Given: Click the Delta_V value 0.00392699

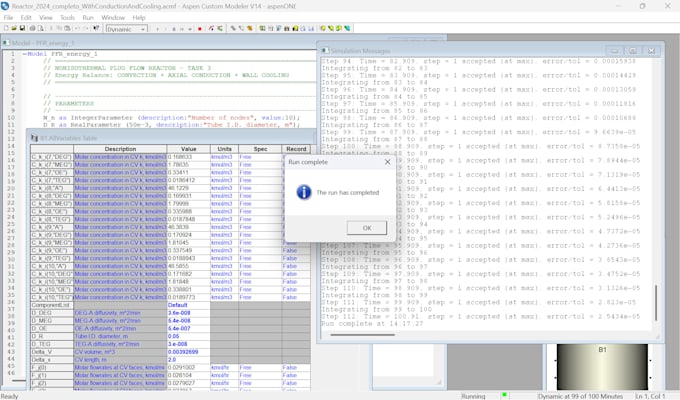Looking at the screenshot, I should pyautogui.click(x=189, y=352).
